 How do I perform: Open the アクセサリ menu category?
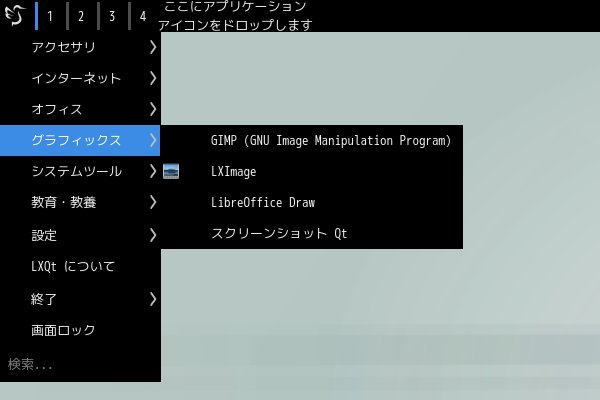point(80,47)
